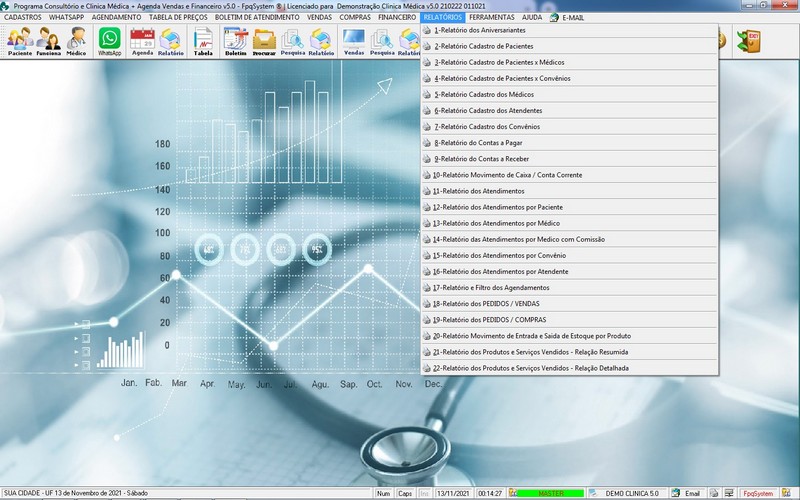Viewport: 800px width, 500px height.
Task: Click printer icon beside 5-Relatório Cadastro dos Médicos
Action: tap(427, 94)
